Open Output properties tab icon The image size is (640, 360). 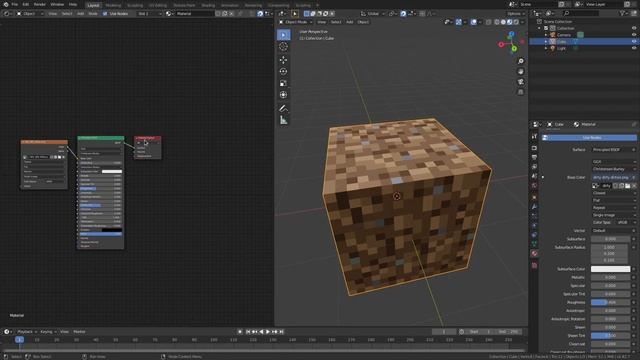click(x=534, y=157)
